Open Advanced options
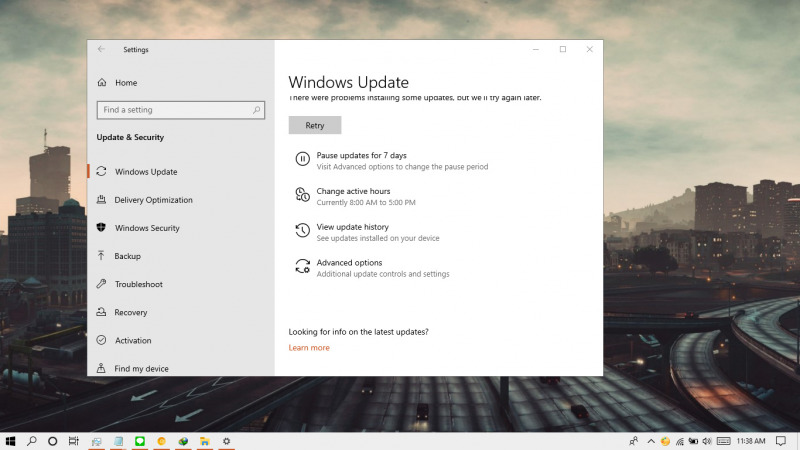The width and height of the screenshot is (800, 450). click(x=349, y=263)
